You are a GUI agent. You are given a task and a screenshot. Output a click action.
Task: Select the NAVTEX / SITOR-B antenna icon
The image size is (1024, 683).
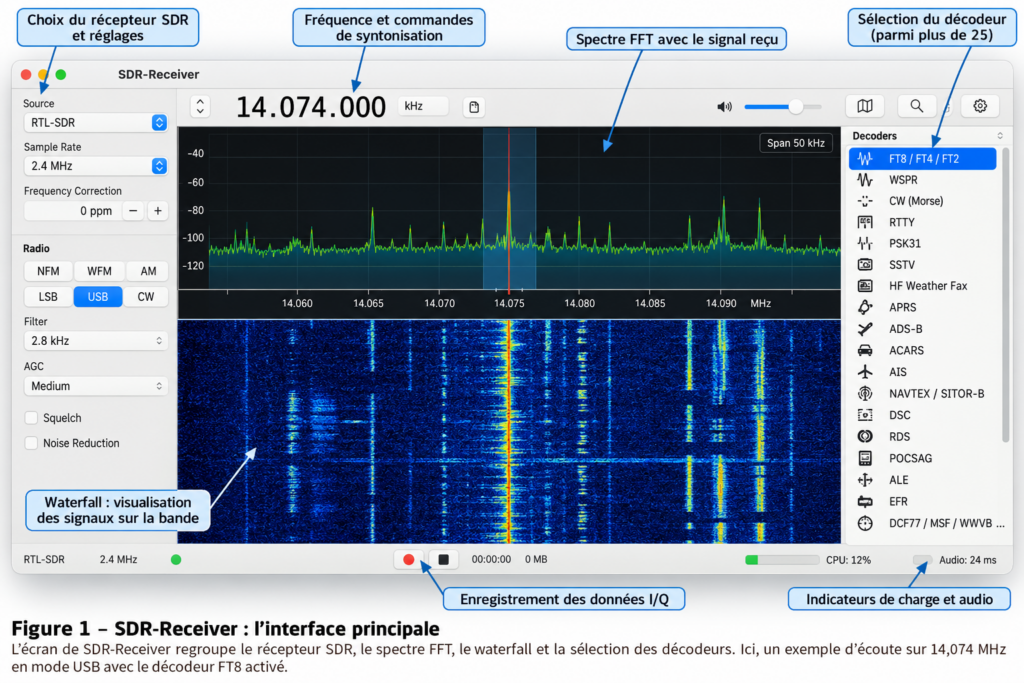(865, 394)
